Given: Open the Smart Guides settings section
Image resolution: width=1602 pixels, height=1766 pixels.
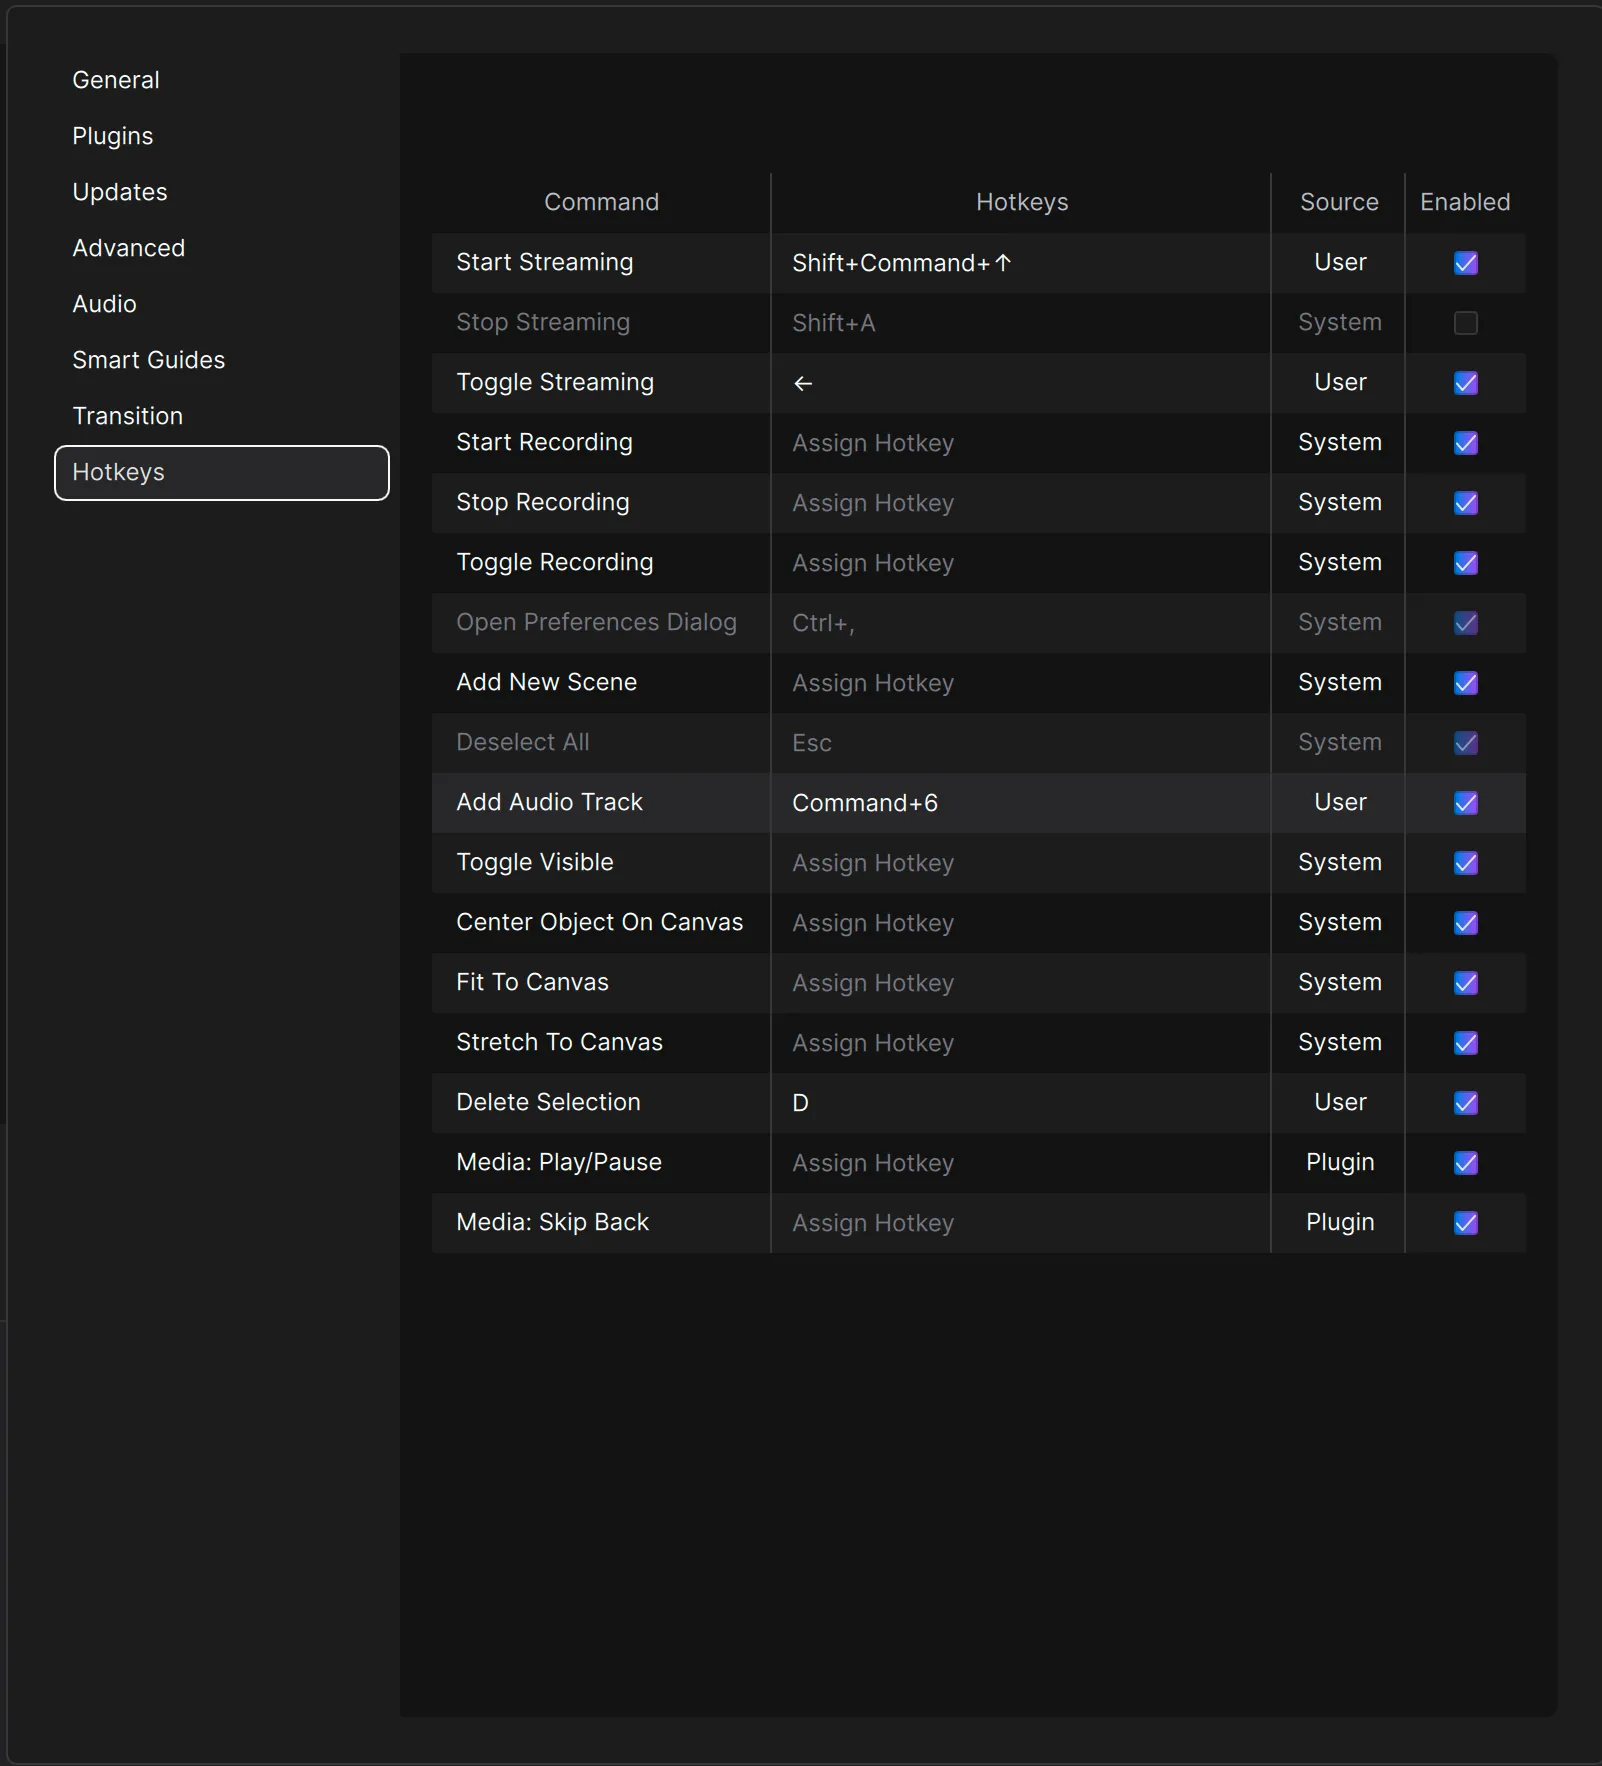Looking at the screenshot, I should (149, 360).
